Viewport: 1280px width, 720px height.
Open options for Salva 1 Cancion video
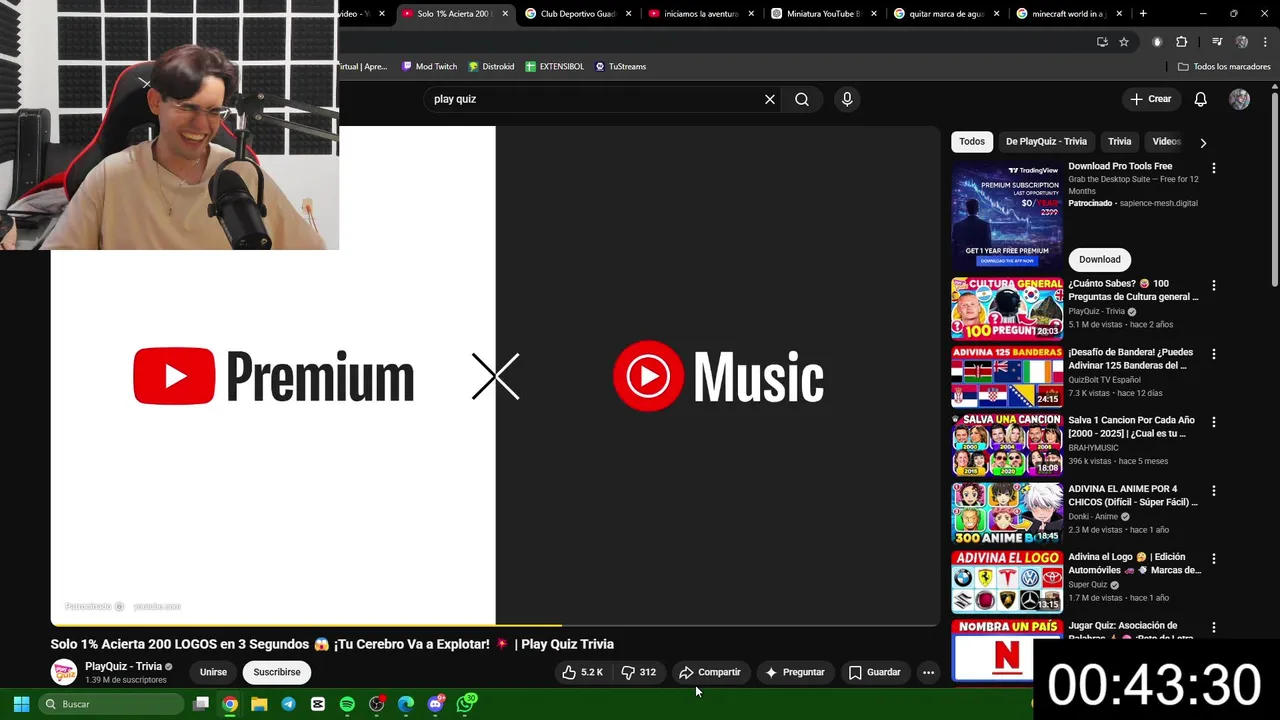click(x=1214, y=422)
